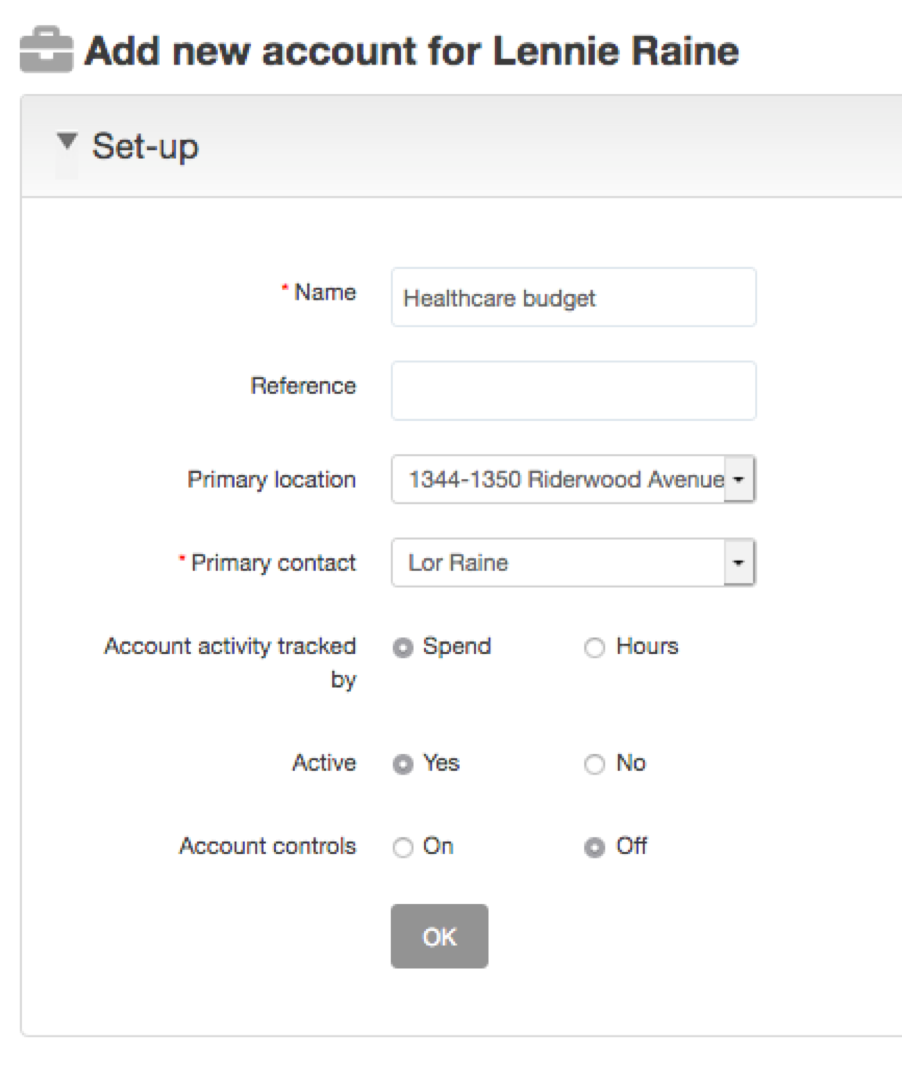Turn Account controls On
The width and height of the screenshot is (902, 1089).
(403, 848)
